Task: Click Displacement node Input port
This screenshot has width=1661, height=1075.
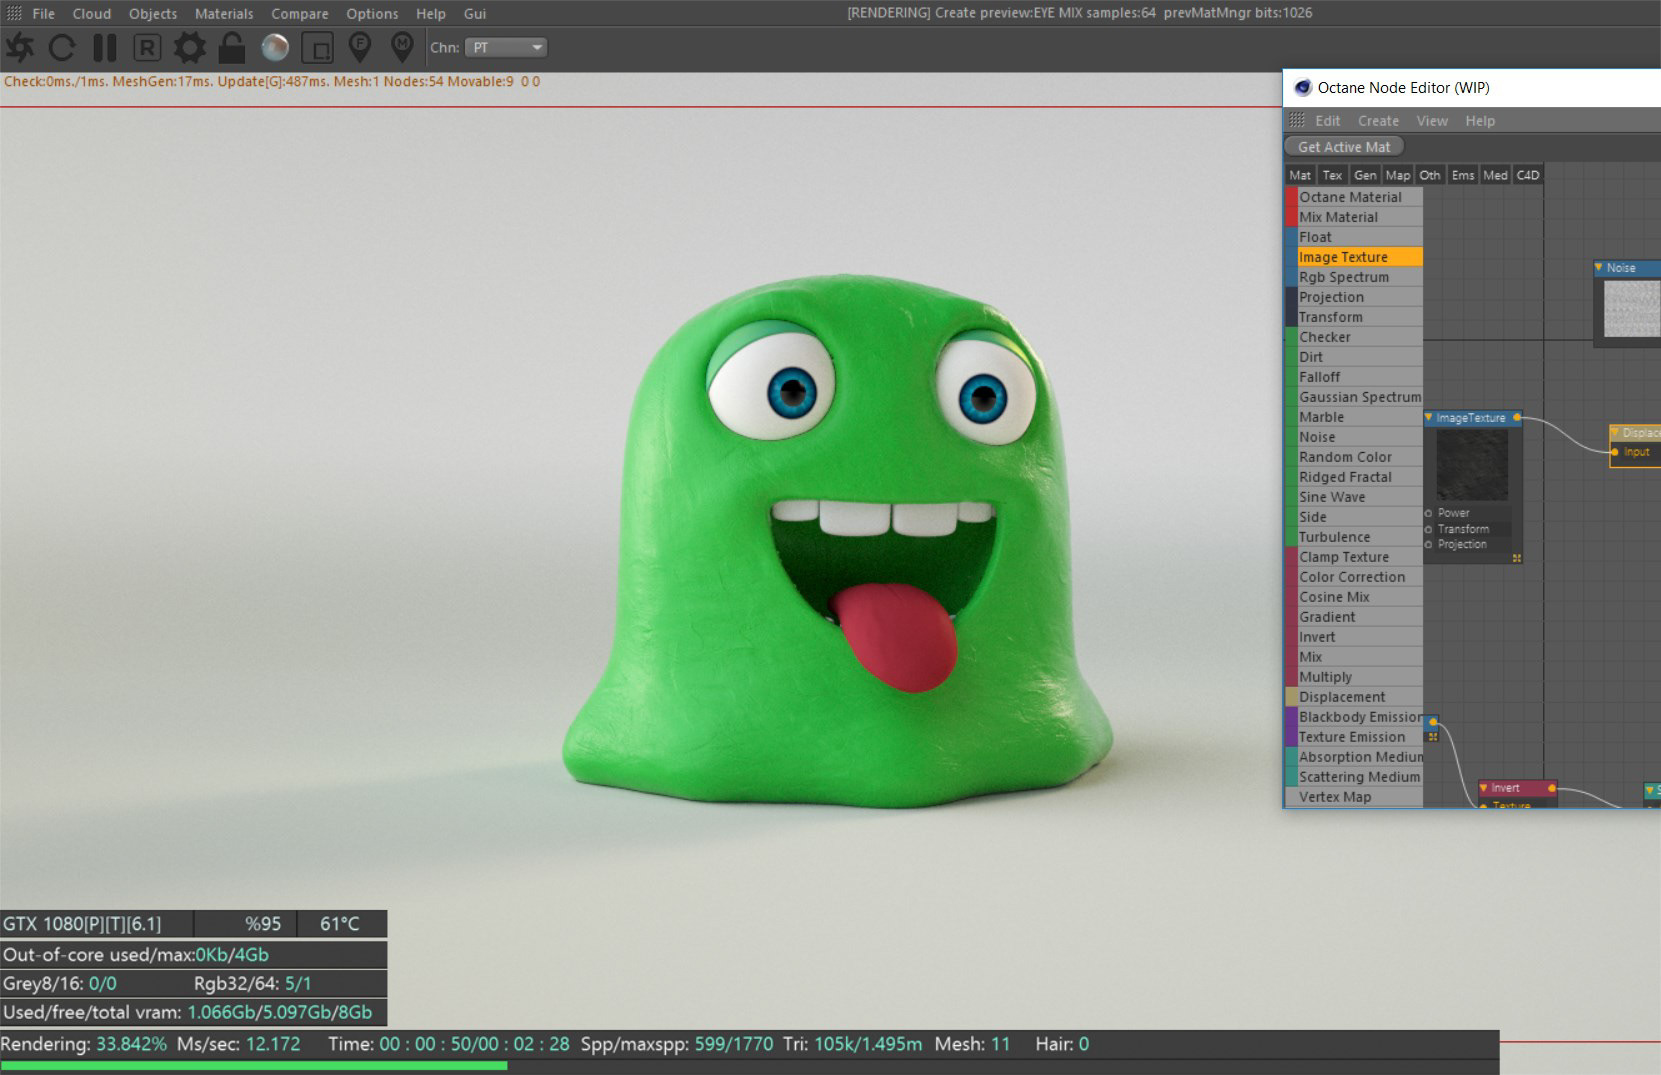Action: (1614, 452)
